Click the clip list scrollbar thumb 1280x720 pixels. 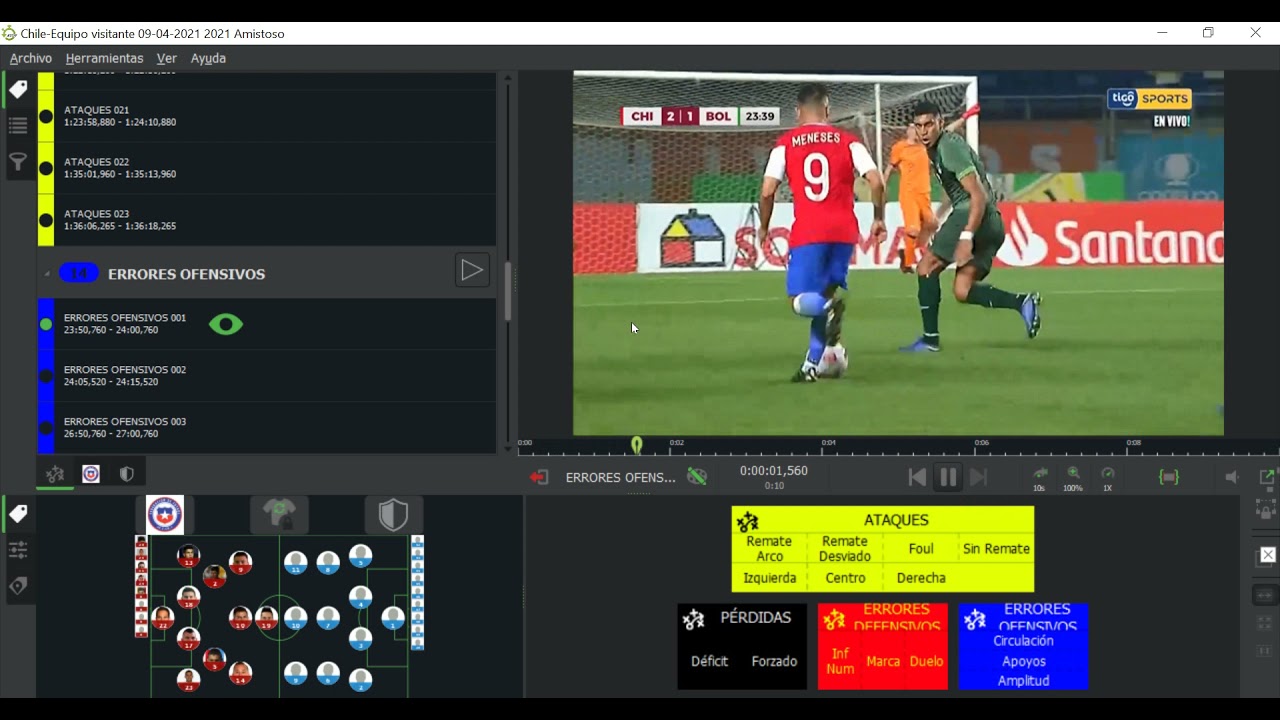pyautogui.click(x=508, y=291)
